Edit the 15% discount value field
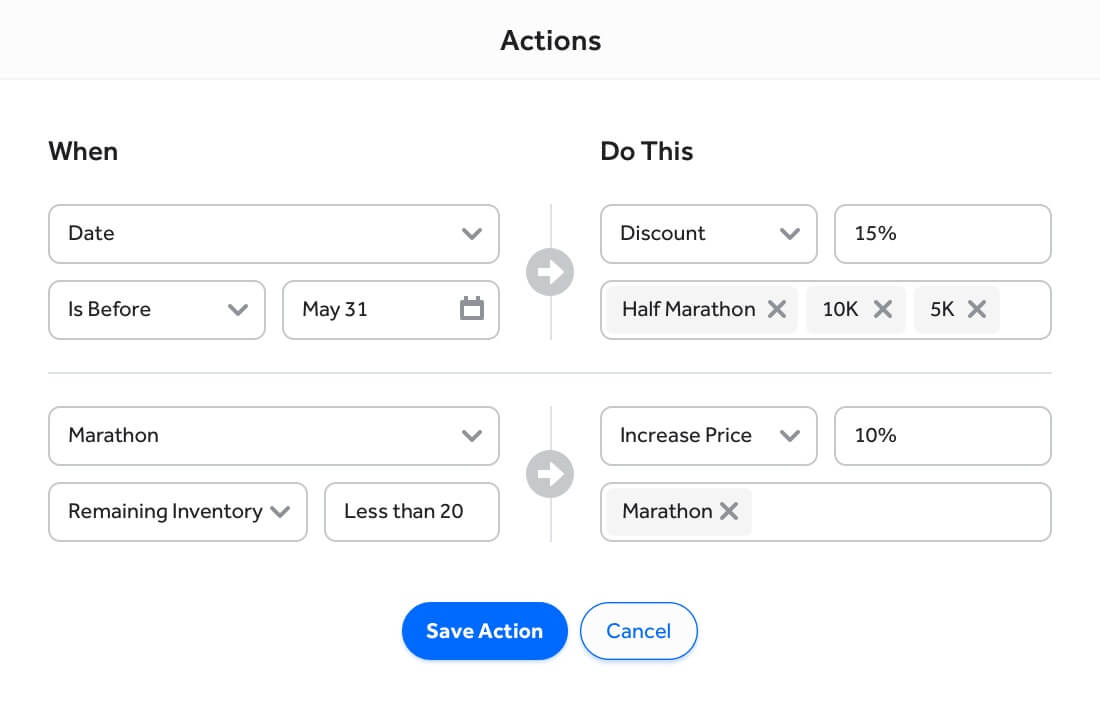This screenshot has width=1100, height=708. point(941,234)
